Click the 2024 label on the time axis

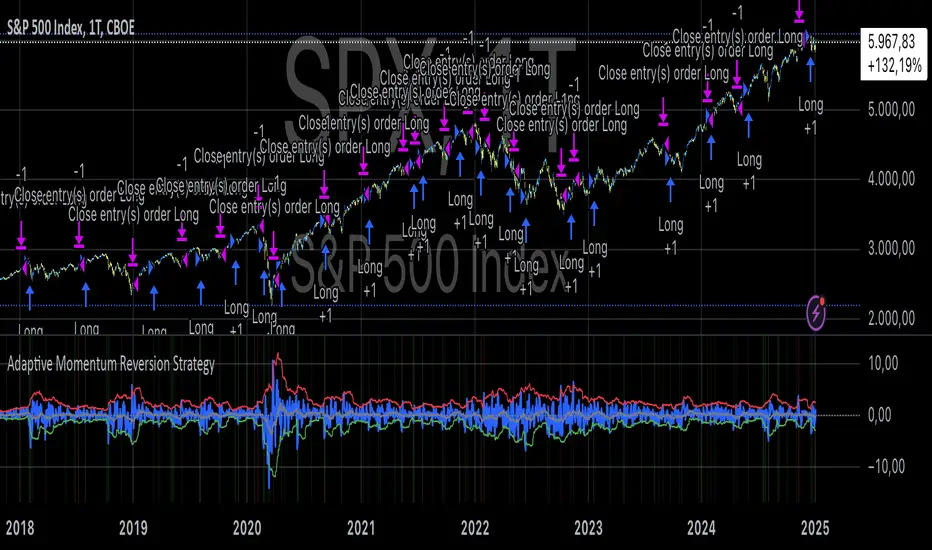click(x=701, y=528)
